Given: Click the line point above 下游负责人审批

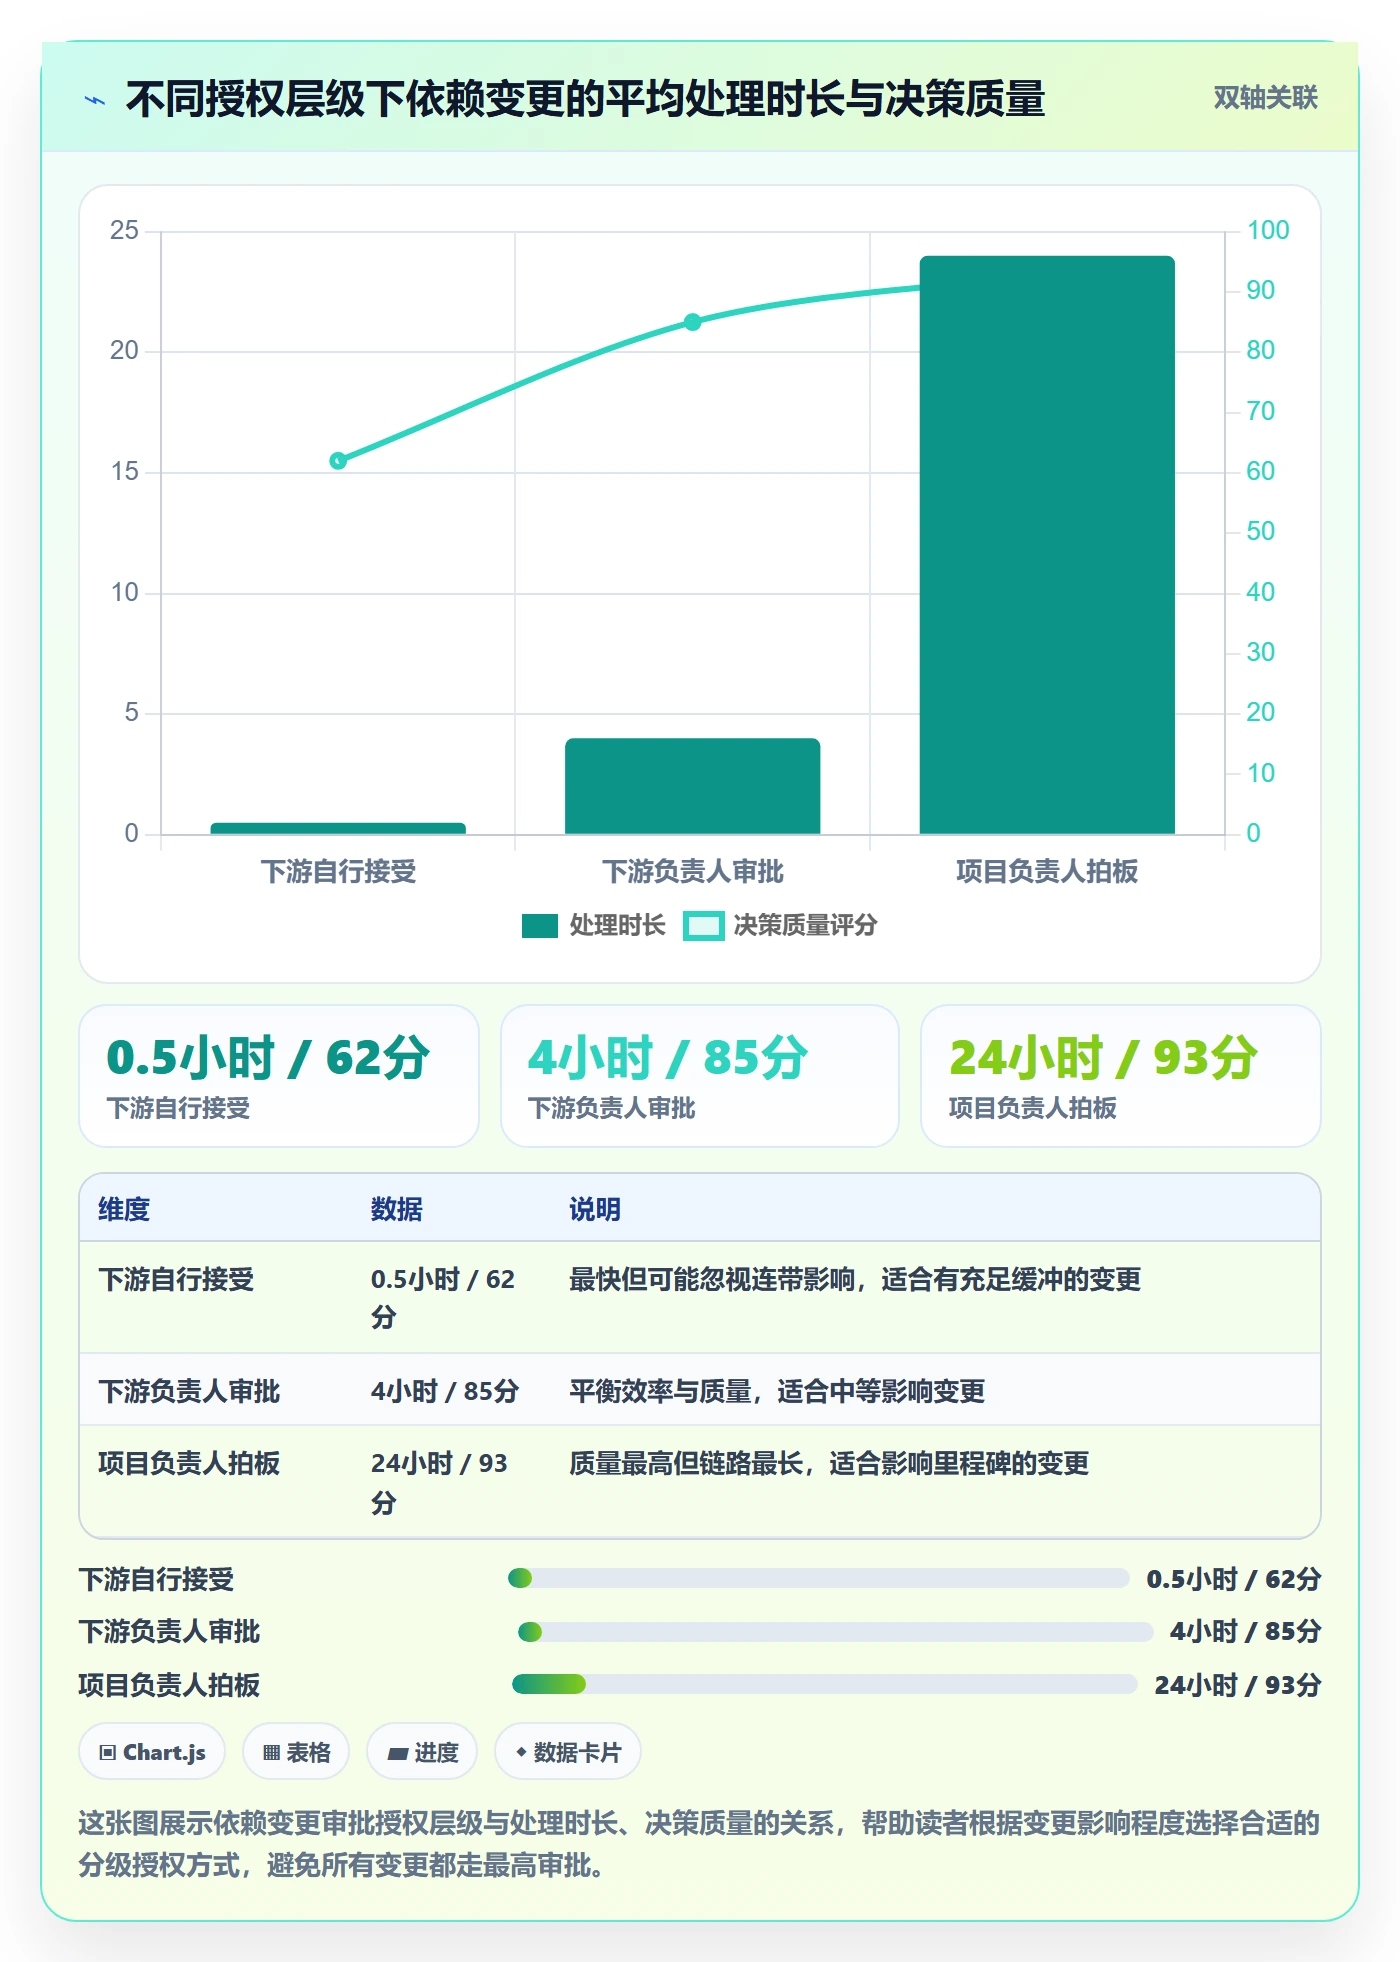Looking at the screenshot, I should tap(693, 322).
